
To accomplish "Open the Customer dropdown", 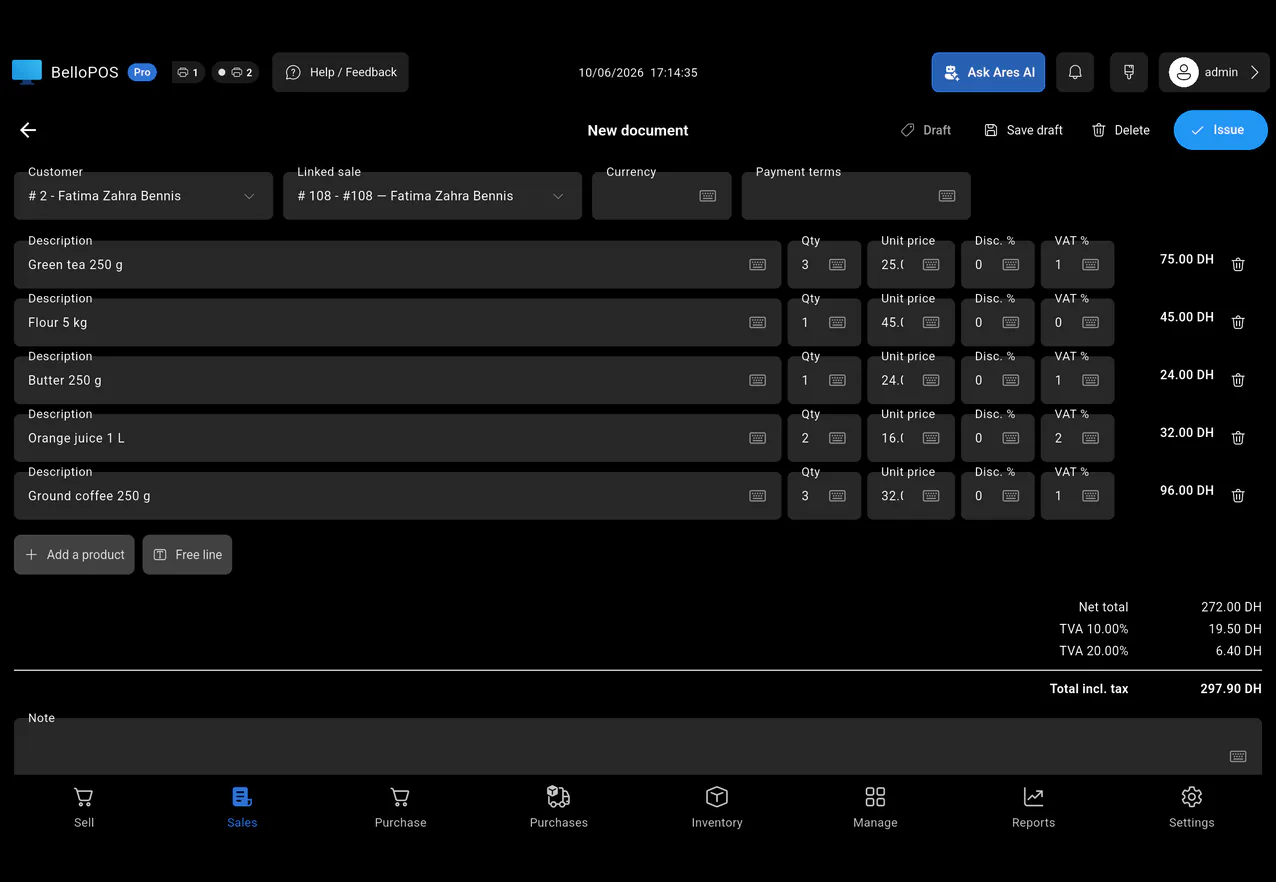I will [143, 196].
